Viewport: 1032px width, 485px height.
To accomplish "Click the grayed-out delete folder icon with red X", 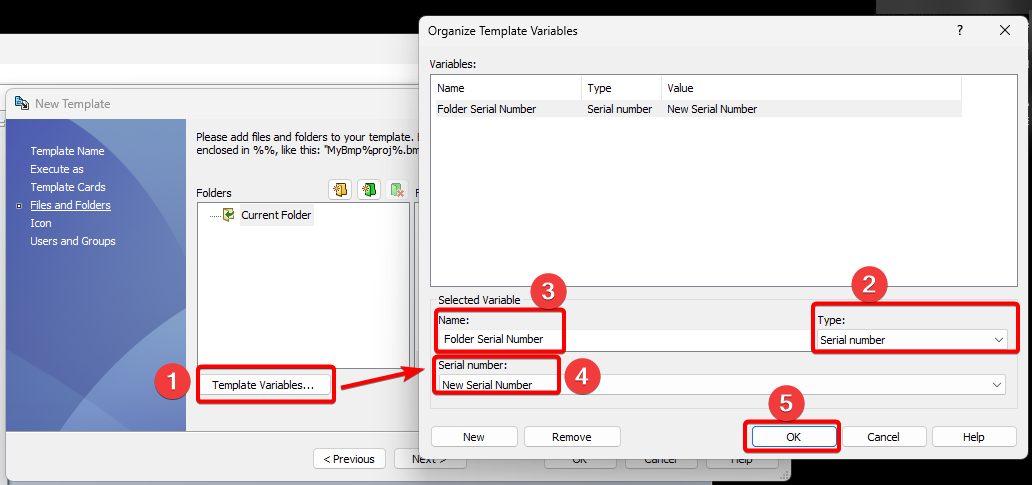I will 398,190.
